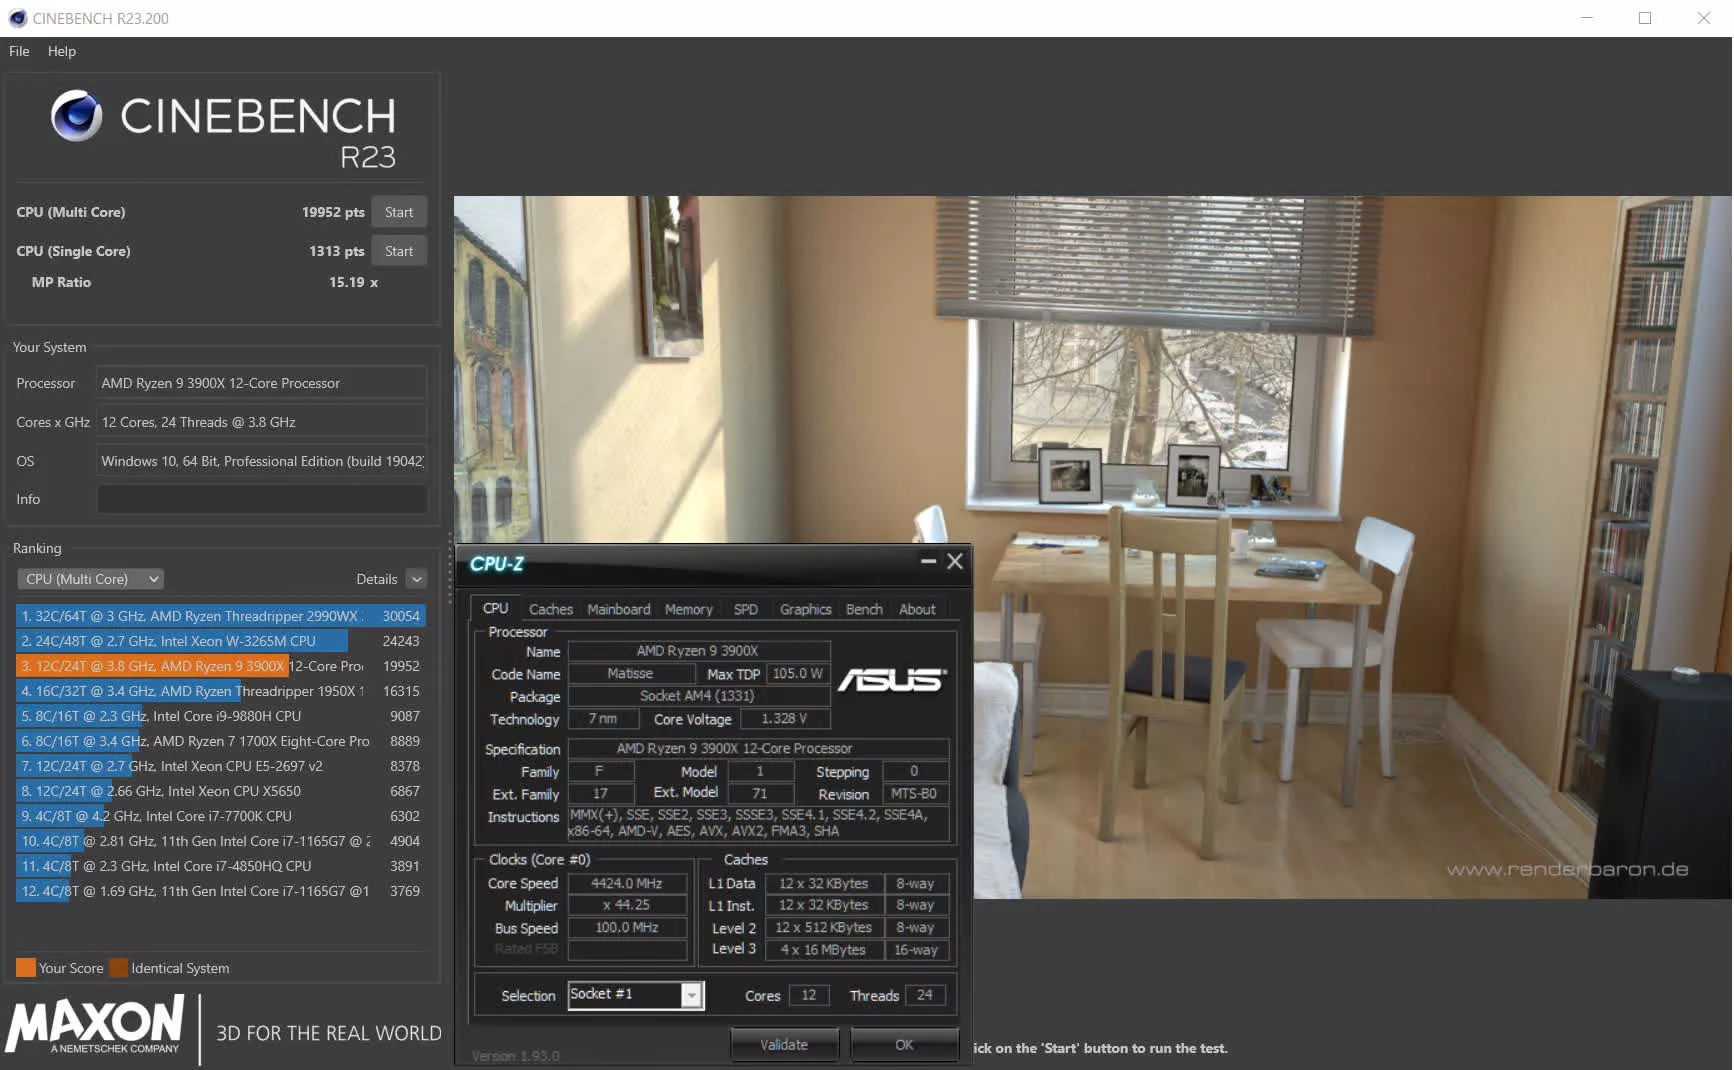Screen dimensions: 1734x1070
Task: Close the CPU-Z window
Action: click(955, 562)
